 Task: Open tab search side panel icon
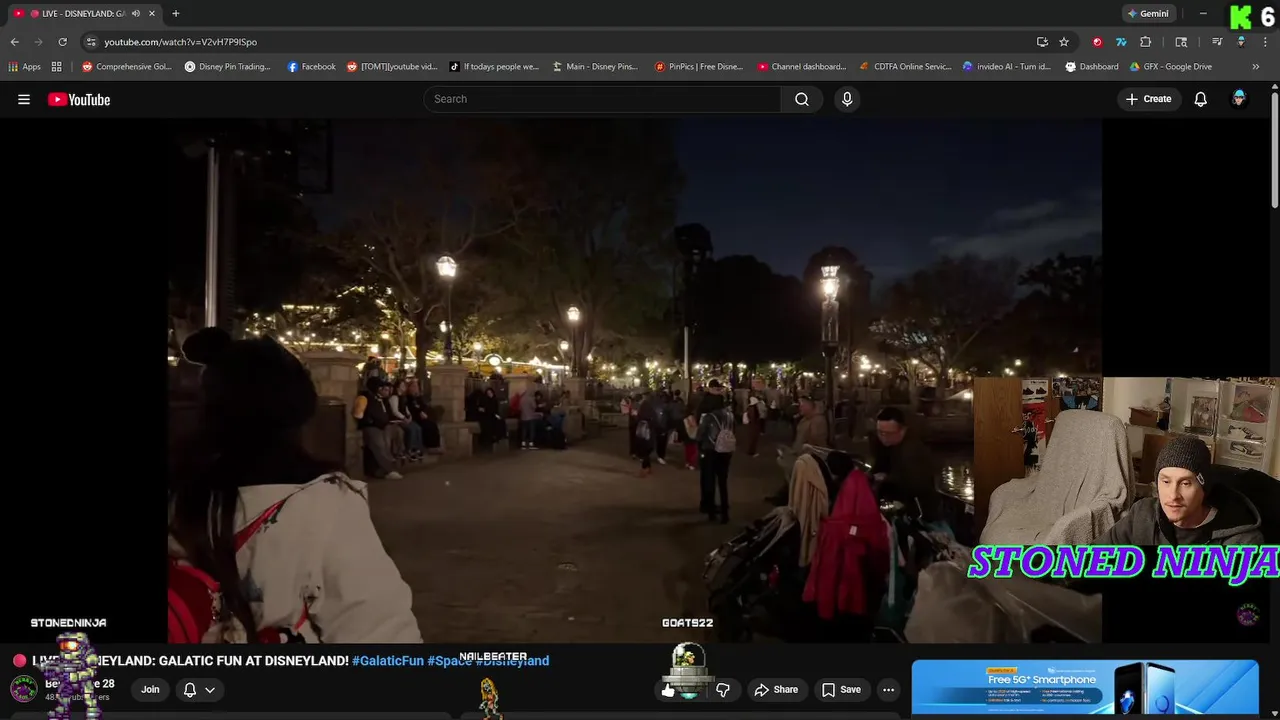1181,42
